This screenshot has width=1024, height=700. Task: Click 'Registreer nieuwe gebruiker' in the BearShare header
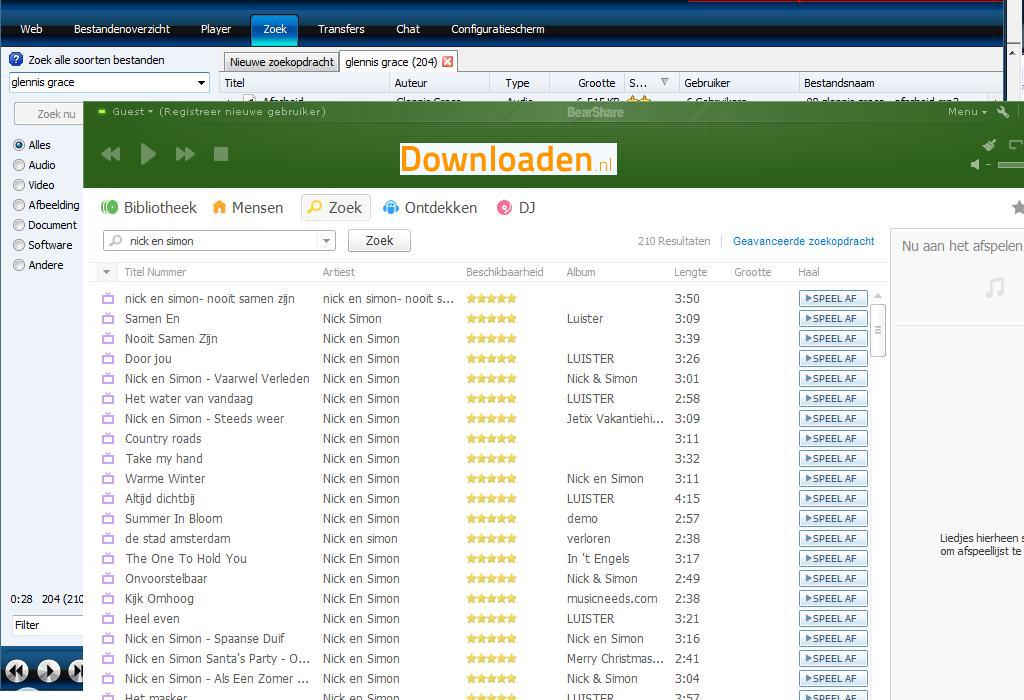[242, 112]
